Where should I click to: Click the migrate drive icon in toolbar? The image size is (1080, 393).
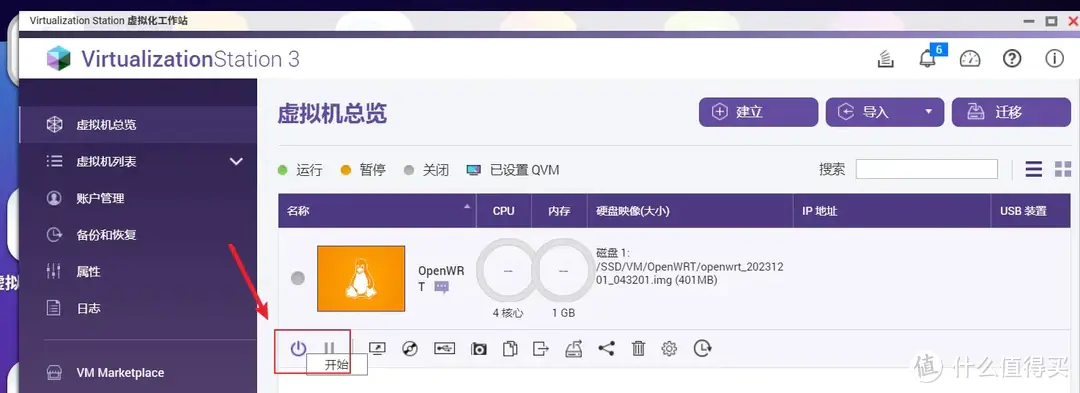click(573, 348)
